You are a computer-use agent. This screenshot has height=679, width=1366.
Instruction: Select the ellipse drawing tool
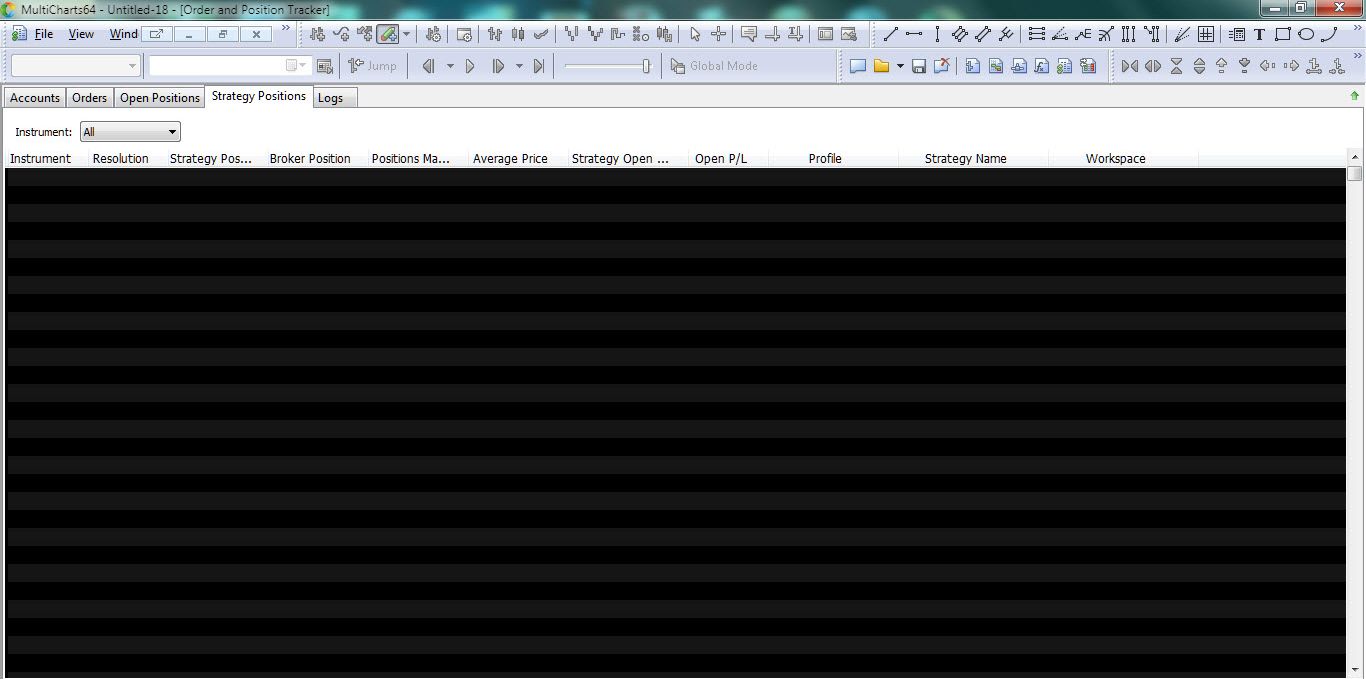click(1306, 34)
